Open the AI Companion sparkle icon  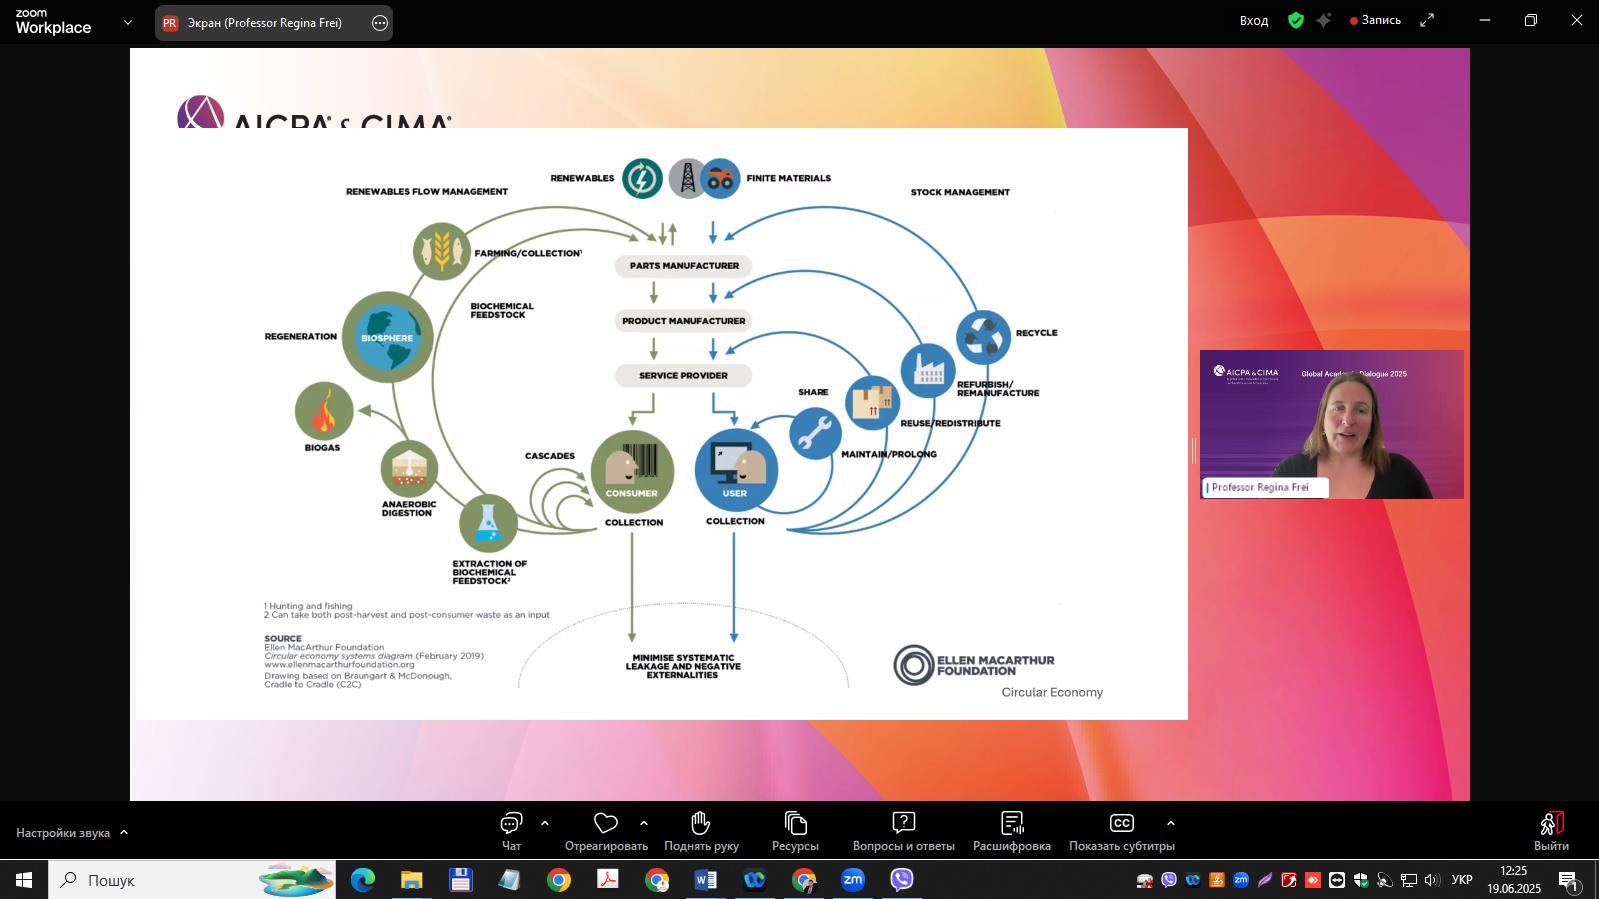coord(1324,20)
